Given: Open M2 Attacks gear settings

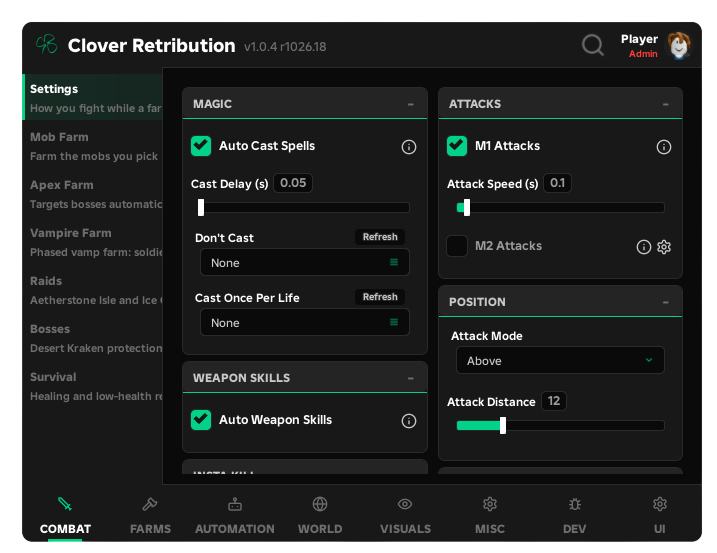Looking at the screenshot, I should click(663, 247).
